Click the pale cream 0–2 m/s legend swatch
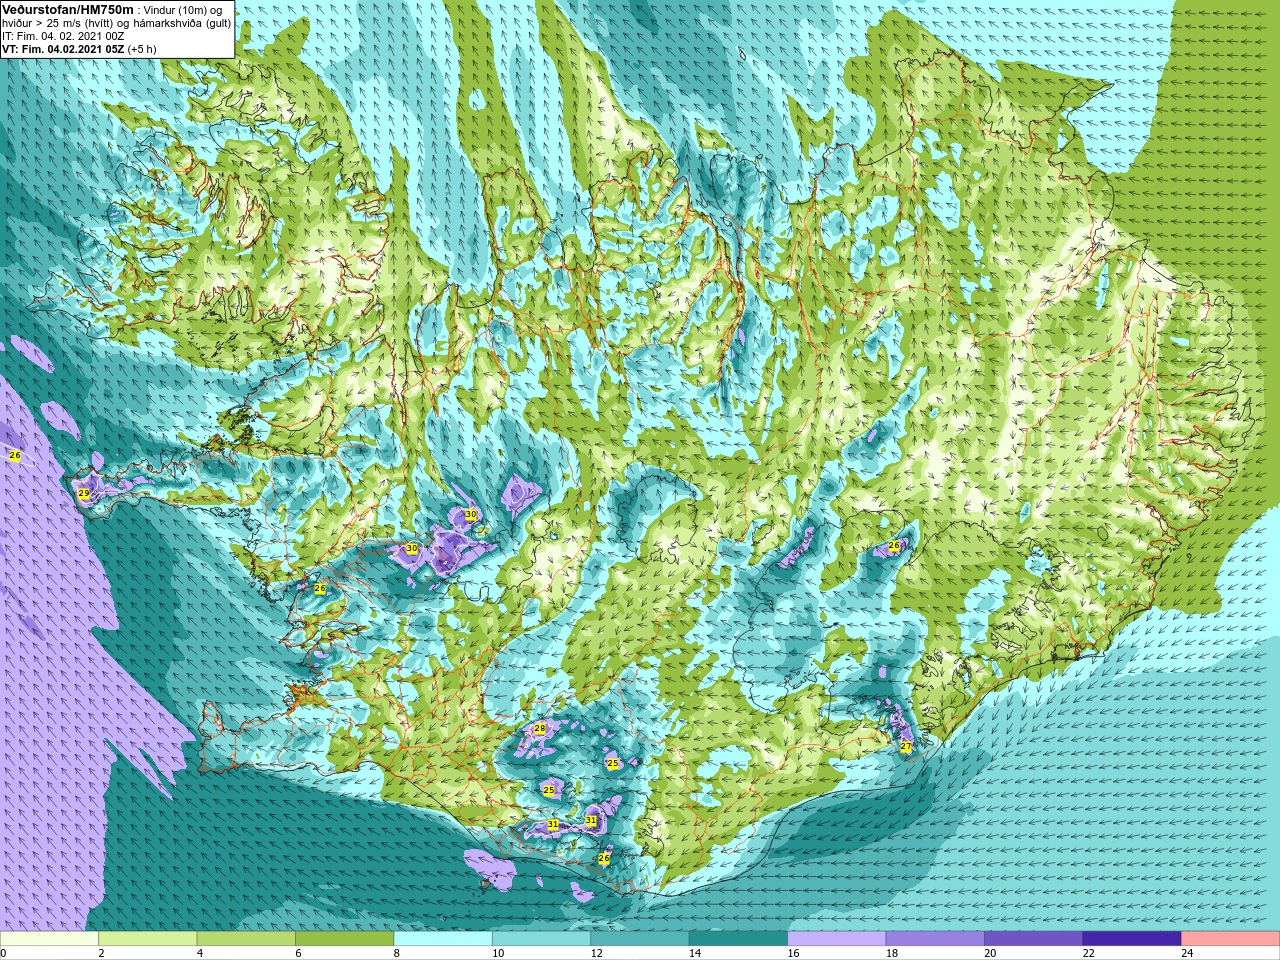 (x=50, y=939)
